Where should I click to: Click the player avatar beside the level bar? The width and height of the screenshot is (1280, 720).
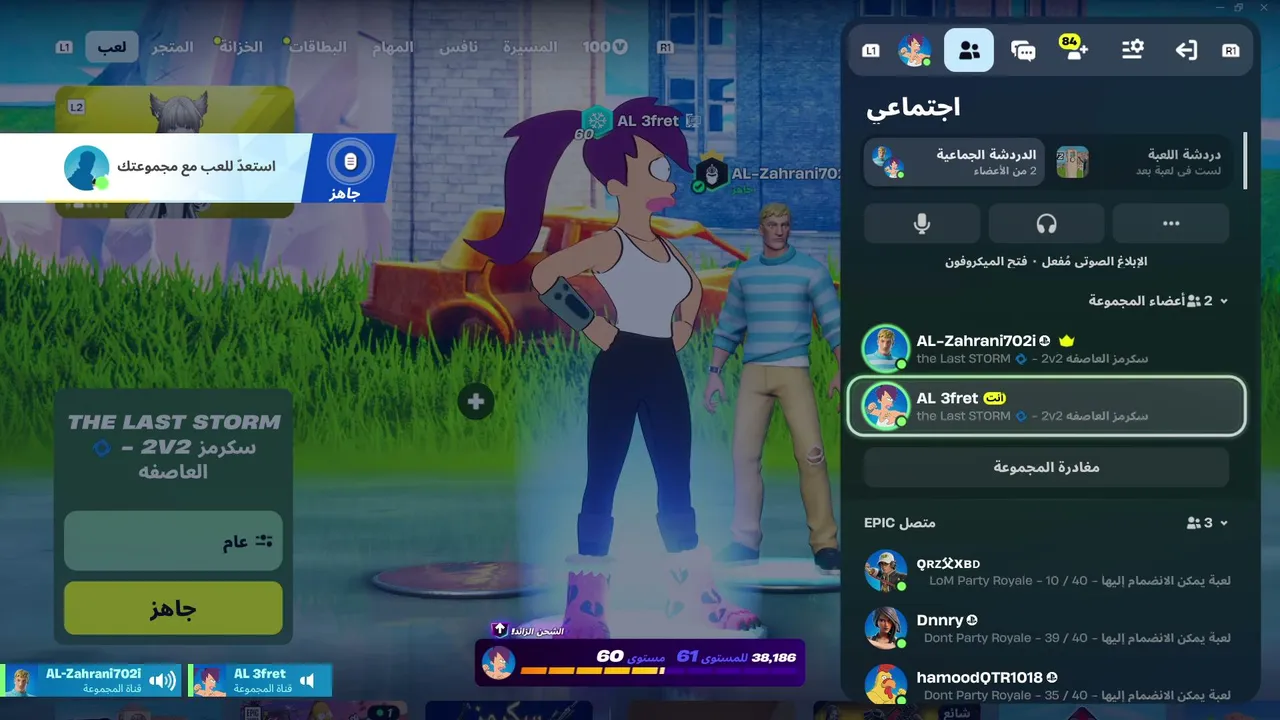coord(499,662)
